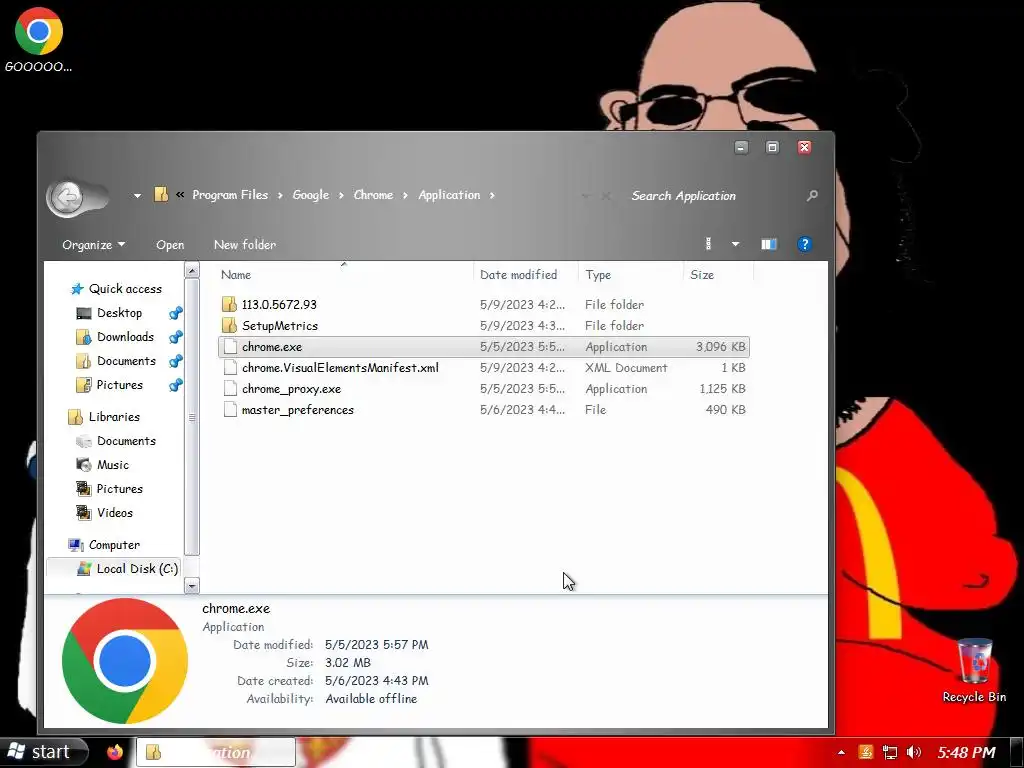The height and width of the screenshot is (768, 1024).
Task: Select the Application breadcrumb
Action: click(449, 195)
